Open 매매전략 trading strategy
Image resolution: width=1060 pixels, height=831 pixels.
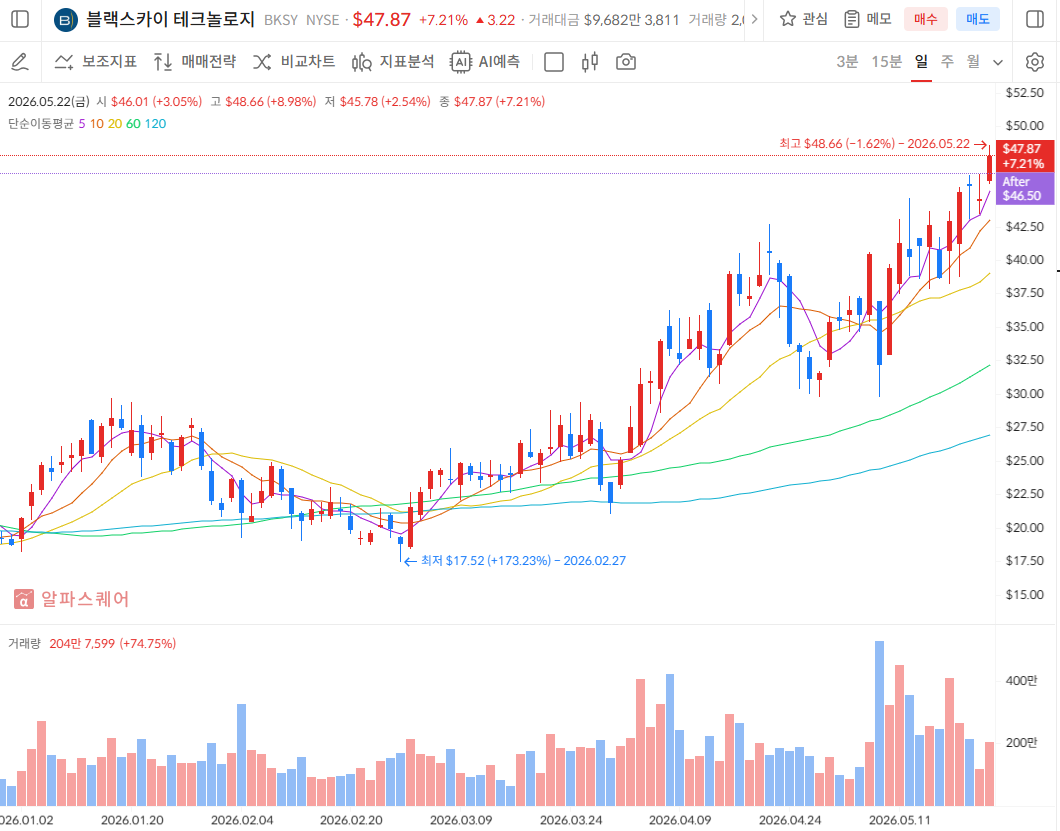195,62
